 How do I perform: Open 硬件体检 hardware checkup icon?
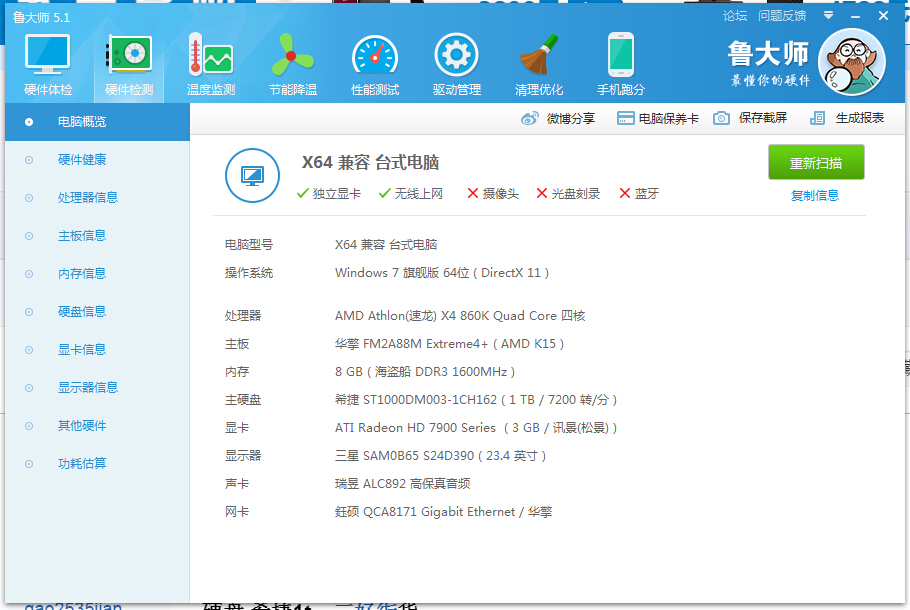tap(48, 55)
